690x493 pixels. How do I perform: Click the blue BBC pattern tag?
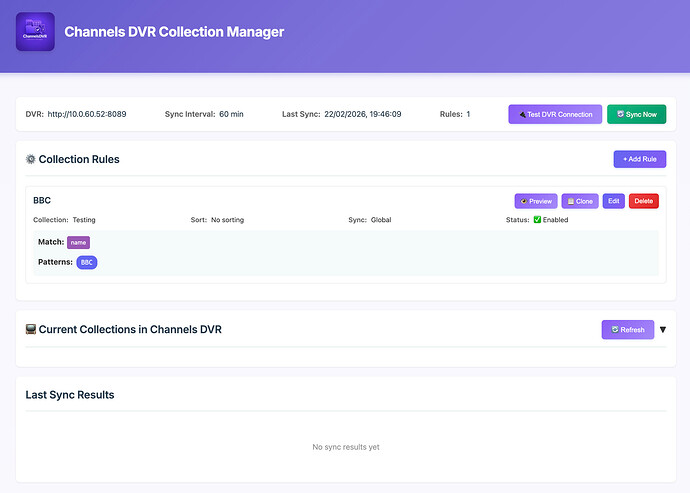tap(87, 262)
